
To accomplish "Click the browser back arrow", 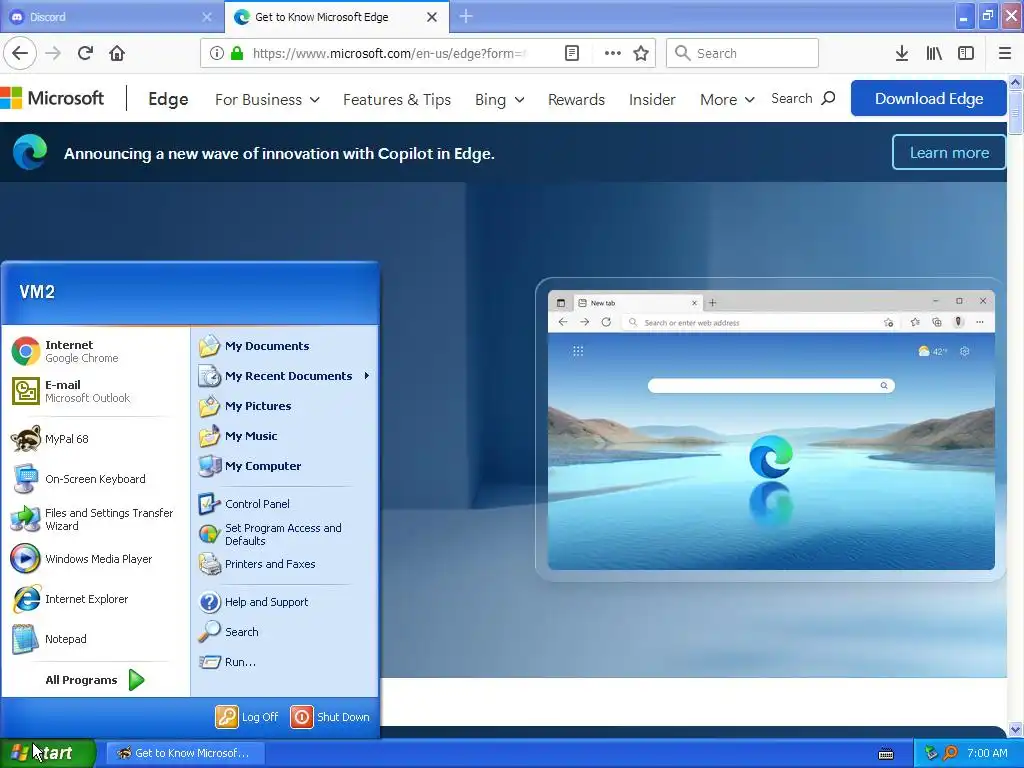I will pyautogui.click(x=20, y=53).
